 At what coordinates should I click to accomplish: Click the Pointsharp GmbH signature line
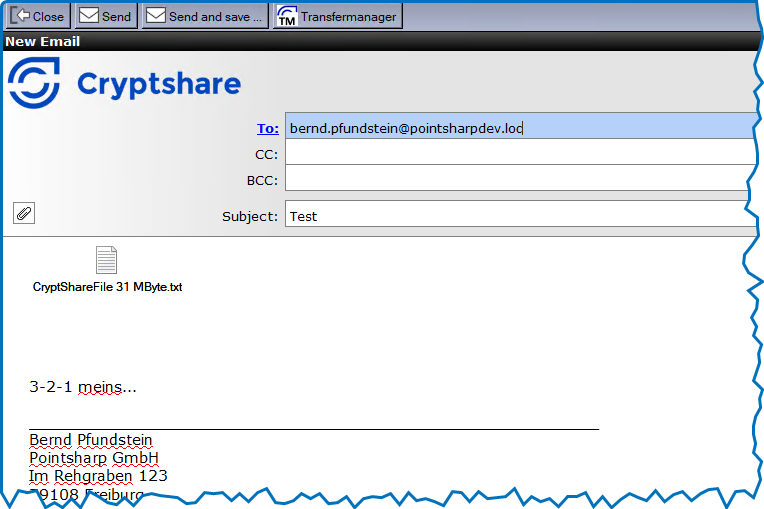(94, 458)
